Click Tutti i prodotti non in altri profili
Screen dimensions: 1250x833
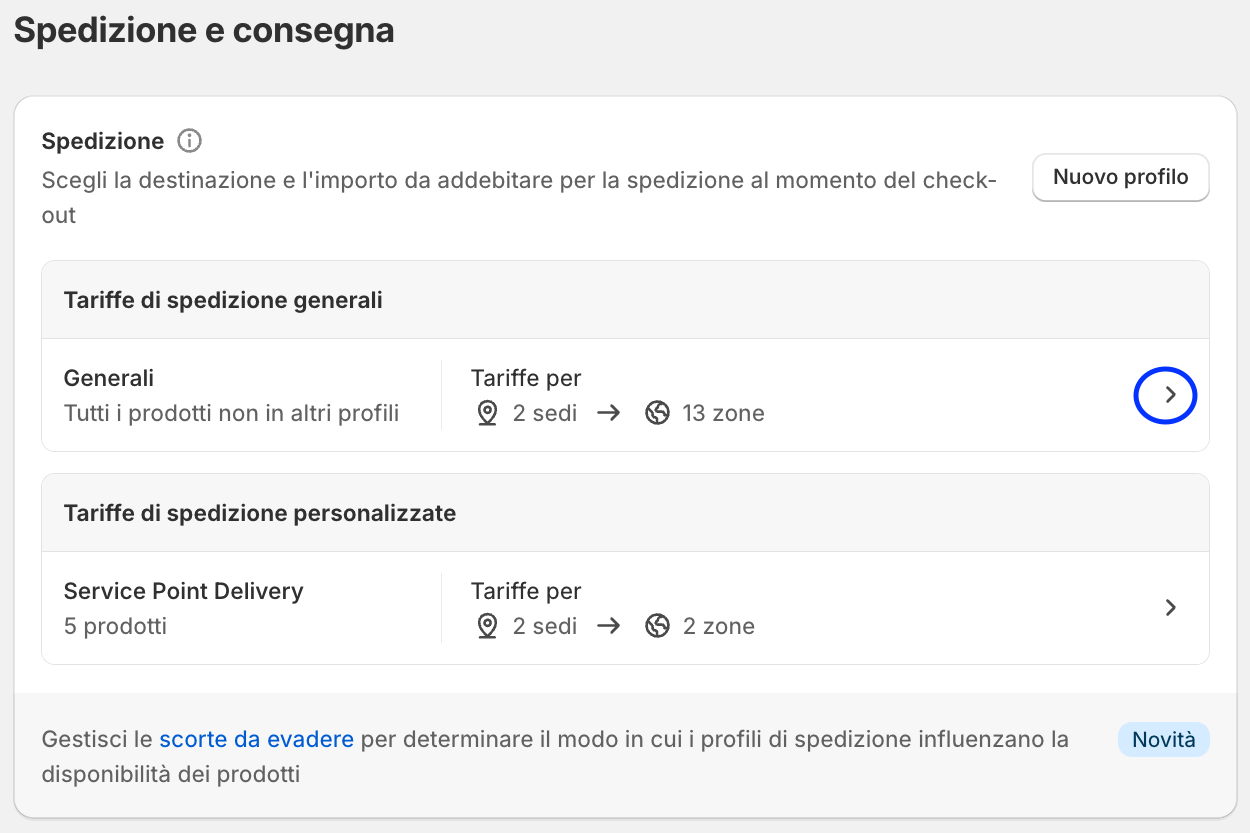pyautogui.click(x=231, y=413)
